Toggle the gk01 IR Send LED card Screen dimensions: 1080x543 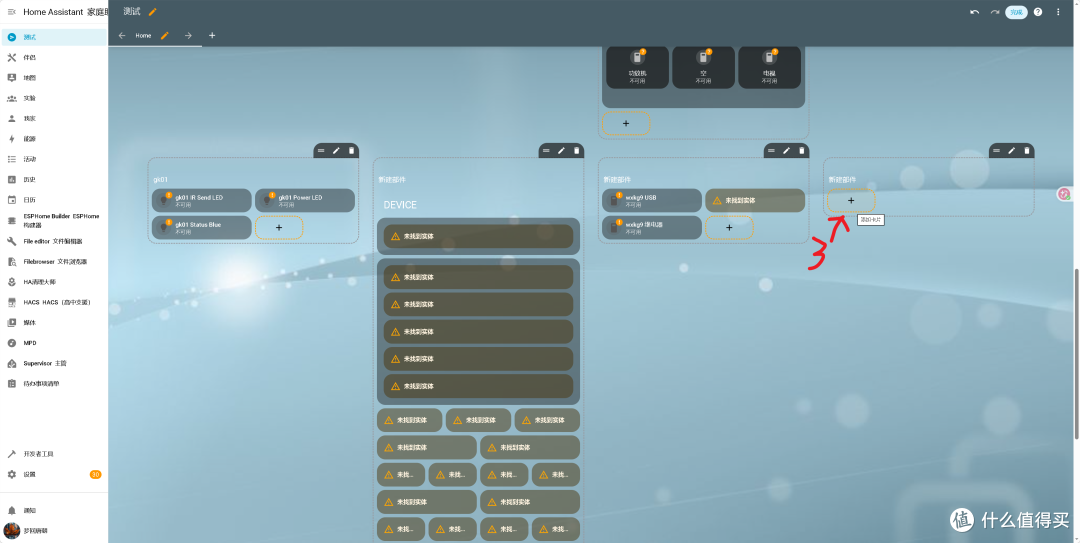point(202,201)
